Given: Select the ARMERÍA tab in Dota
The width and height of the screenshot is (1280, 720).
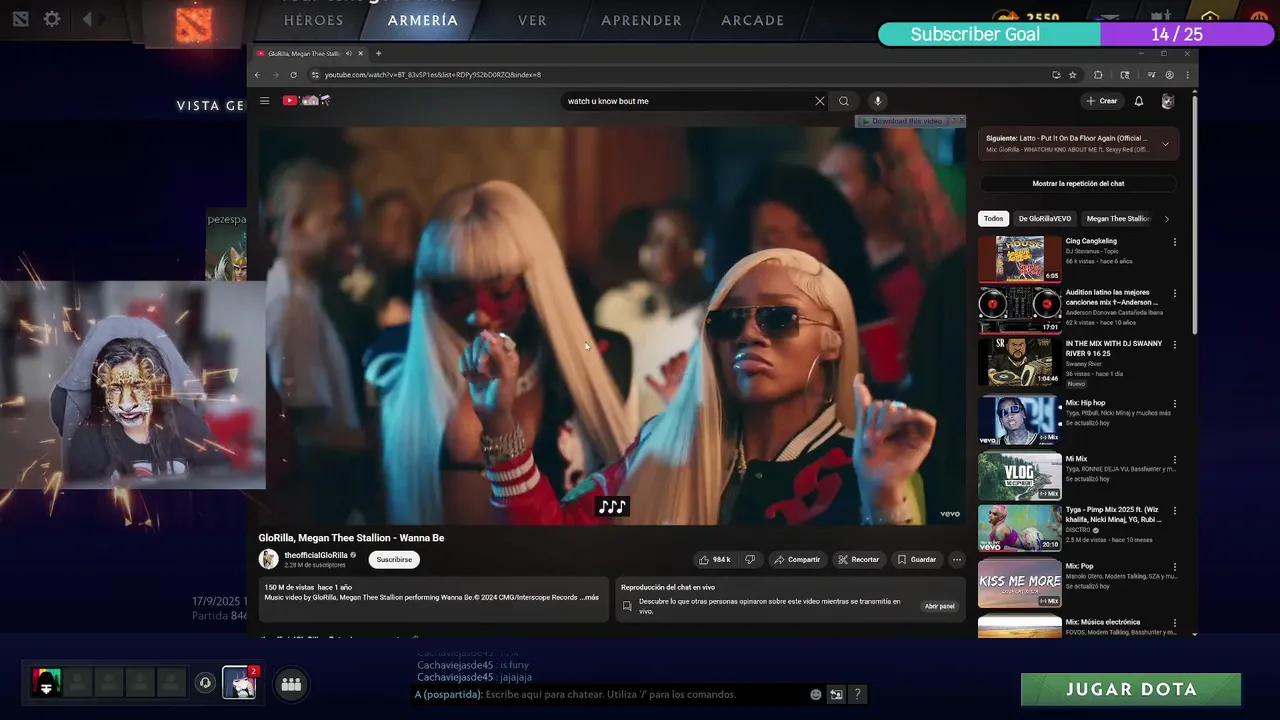Looking at the screenshot, I should [x=423, y=20].
